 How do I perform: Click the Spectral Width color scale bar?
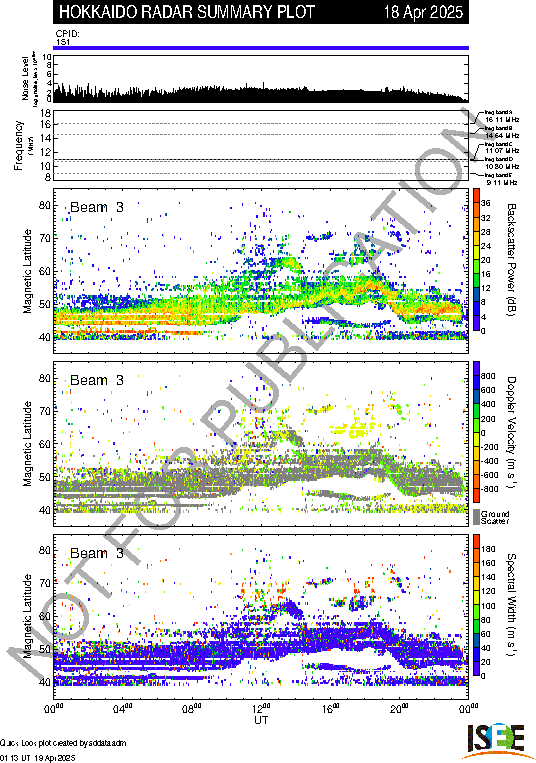tap(477, 605)
